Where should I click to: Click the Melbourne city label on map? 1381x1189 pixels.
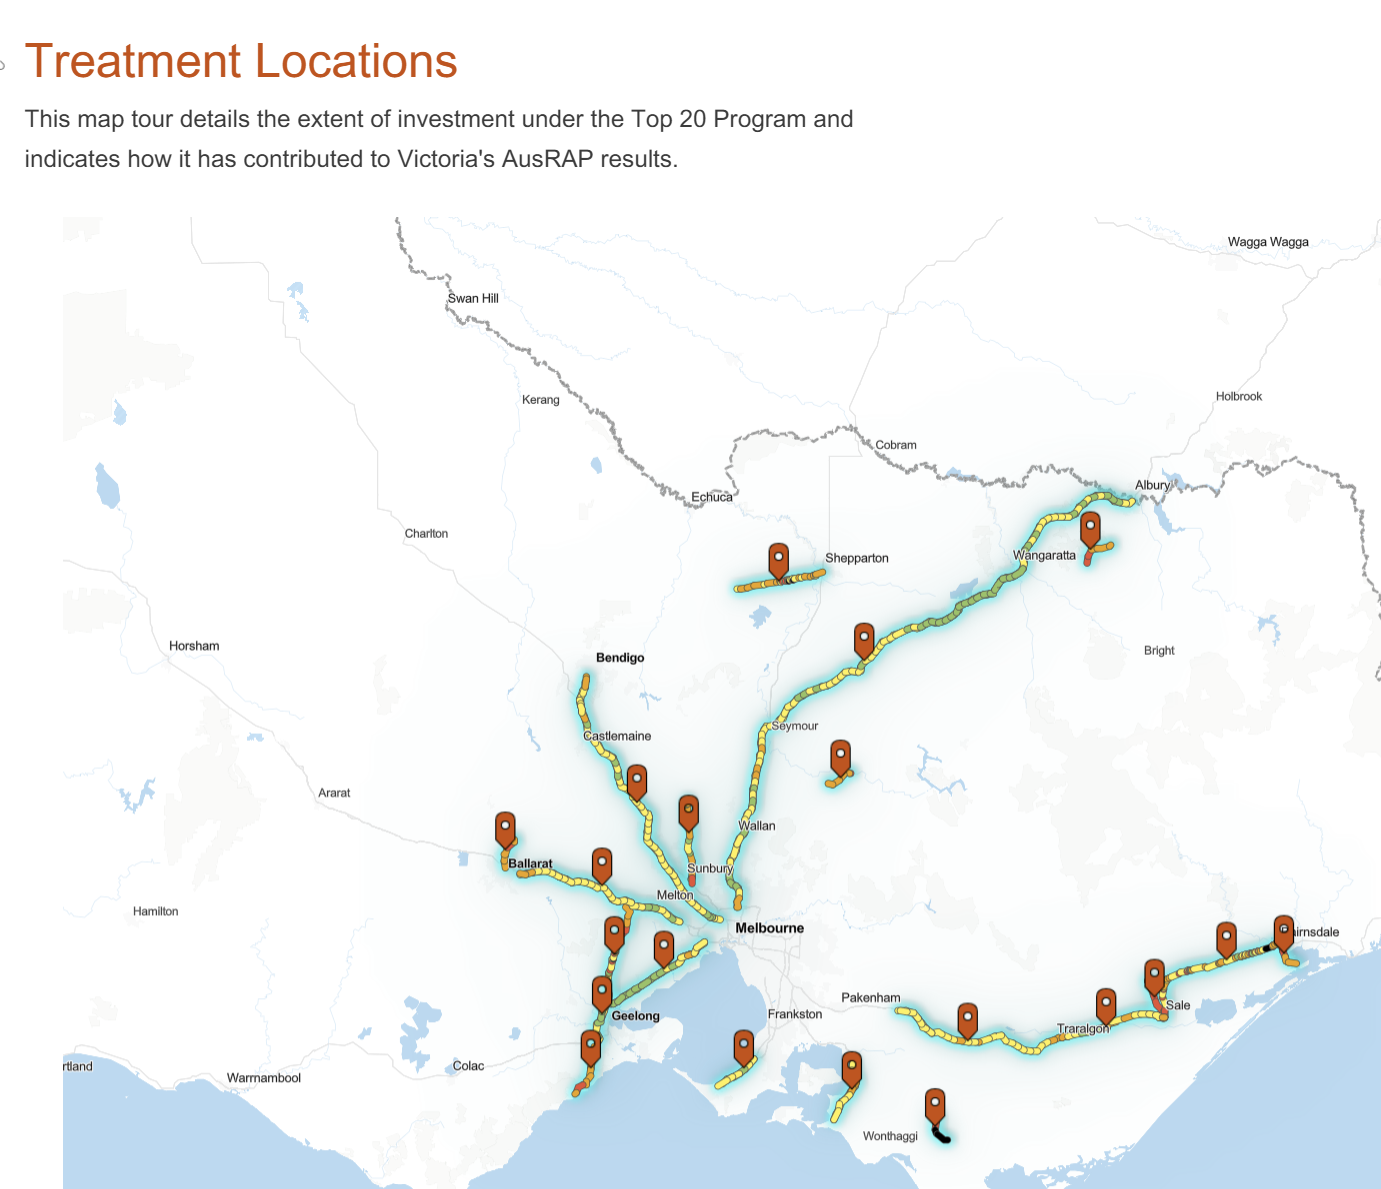tap(769, 928)
